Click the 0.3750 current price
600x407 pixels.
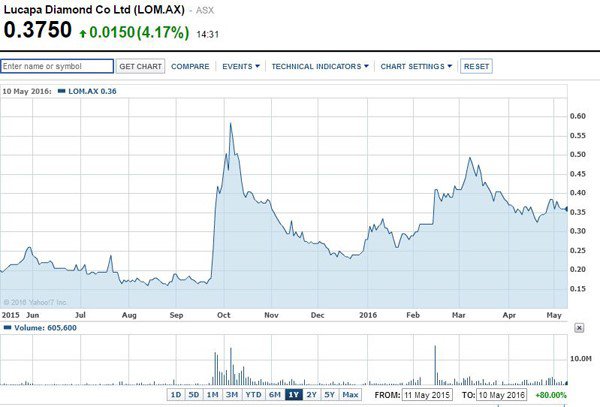pyautogui.click(x=38, y=30)
